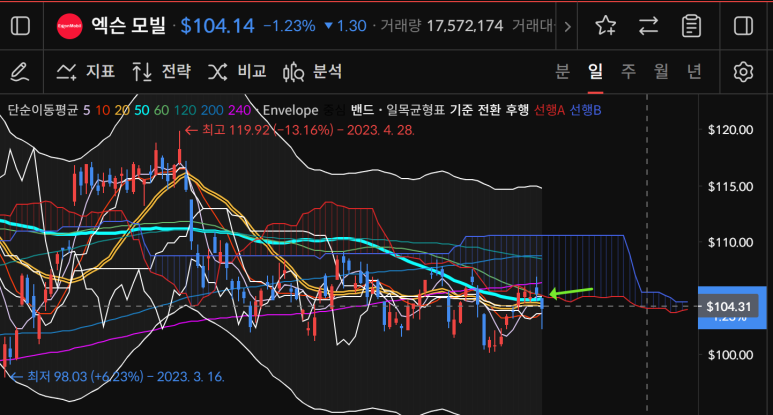Viewport: 773px width, 415px height.
Task: Toggle the Ichimoku 전환 line
Action: [489, 110]
